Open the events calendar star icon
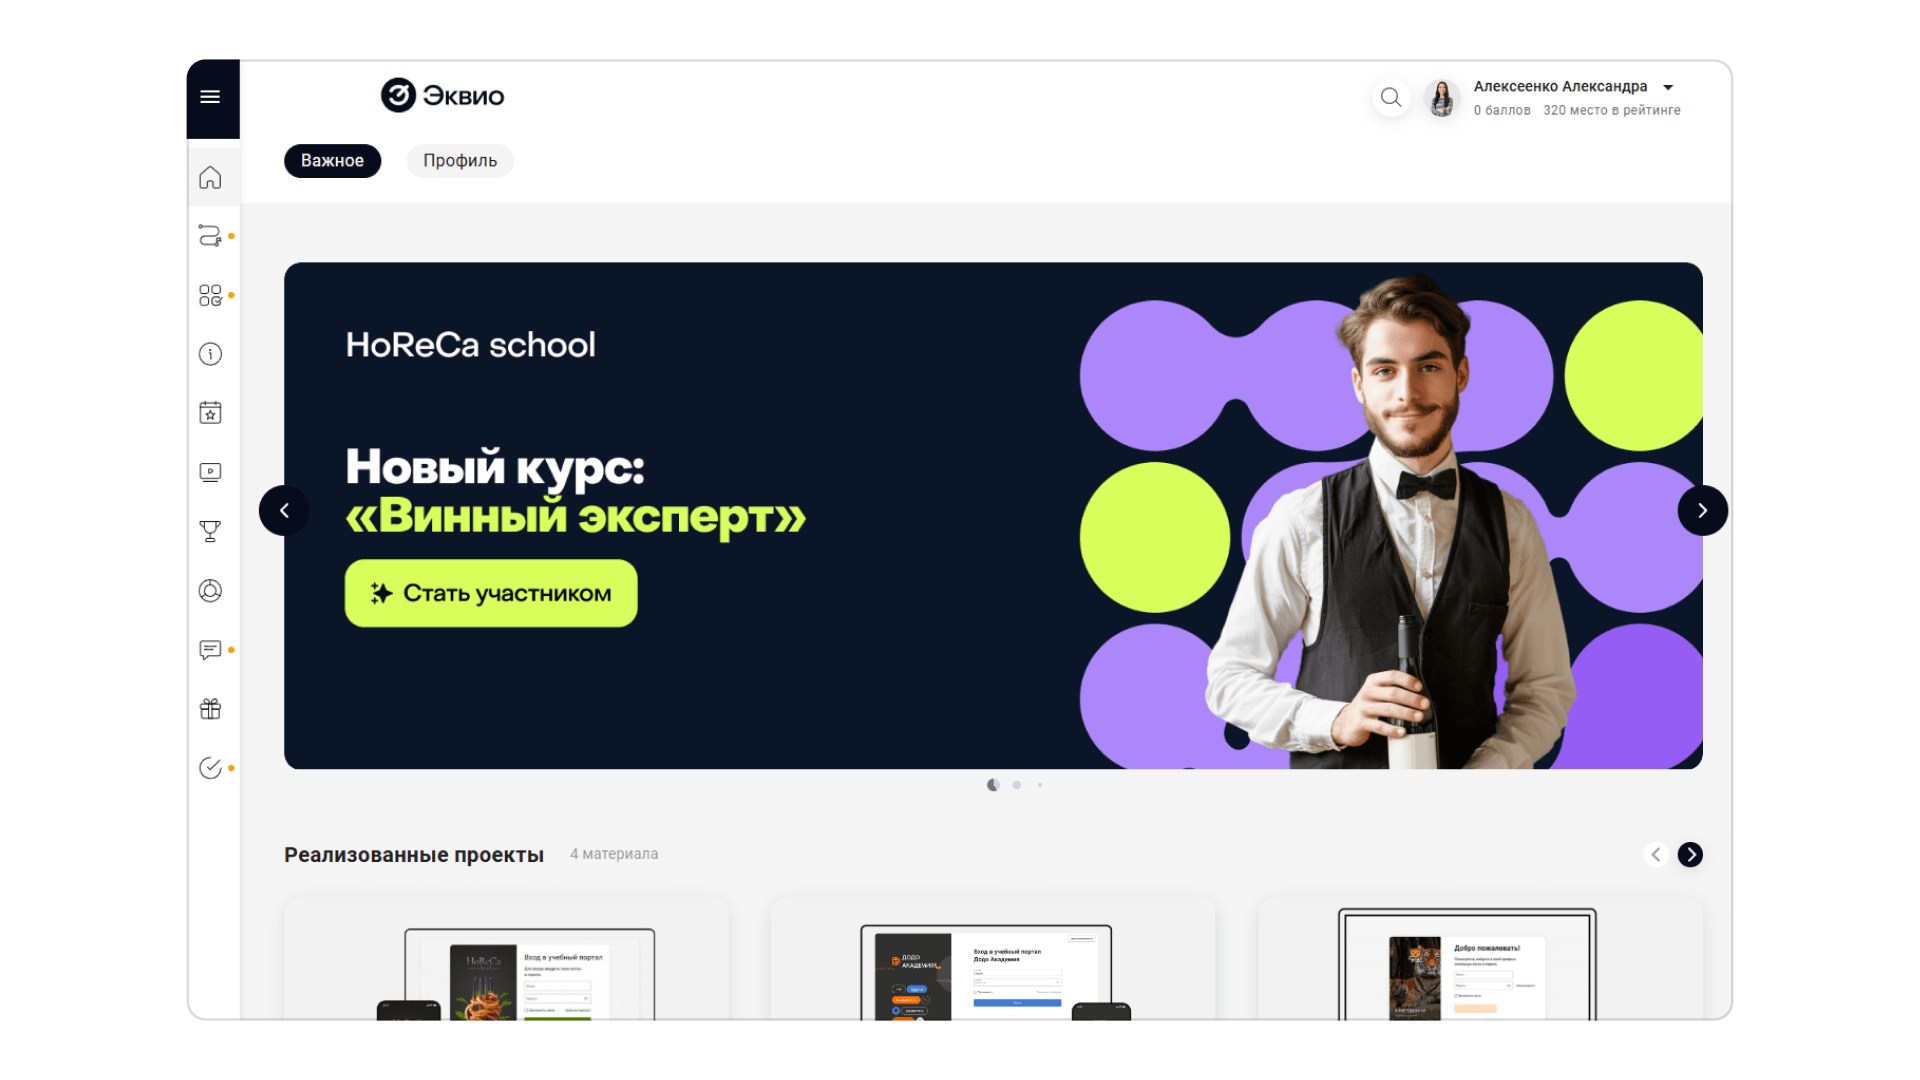The height and width of the screenshot is (1080, 1920). pos(210,413)
